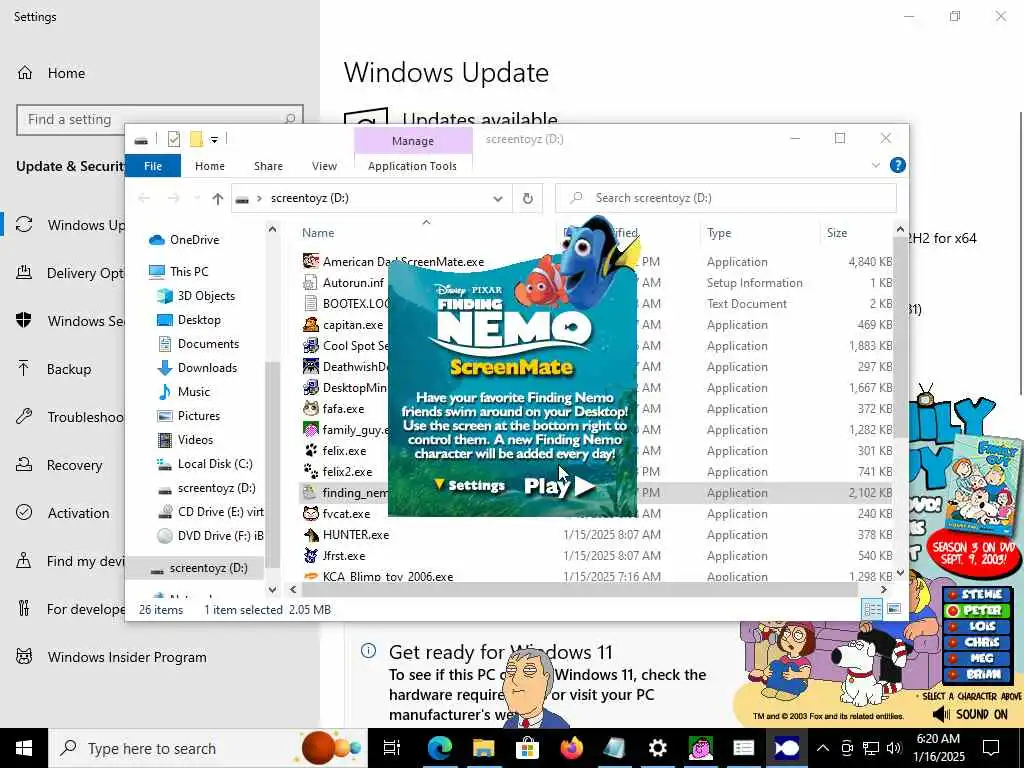Sort files by the Size column
The height and width of the screenshot is (768, 1024).
(x=837, y=232)
